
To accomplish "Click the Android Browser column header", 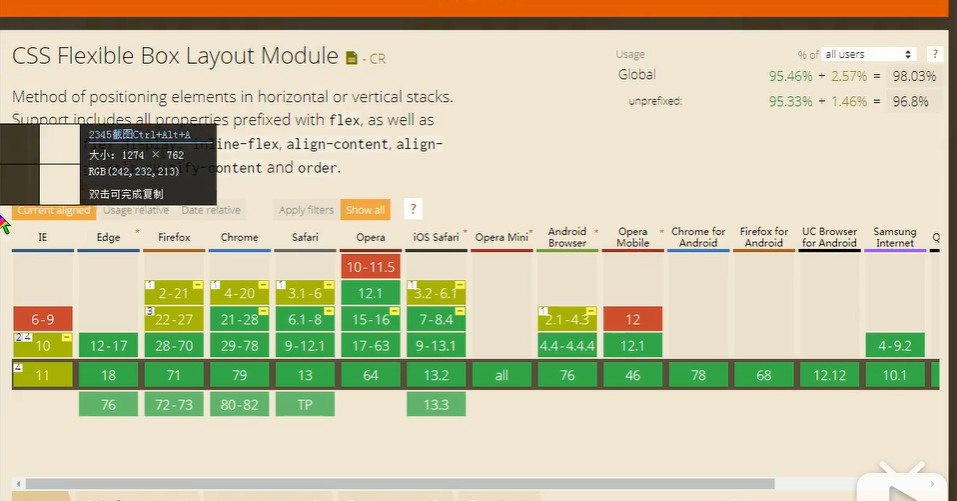I will coord(567,237).
